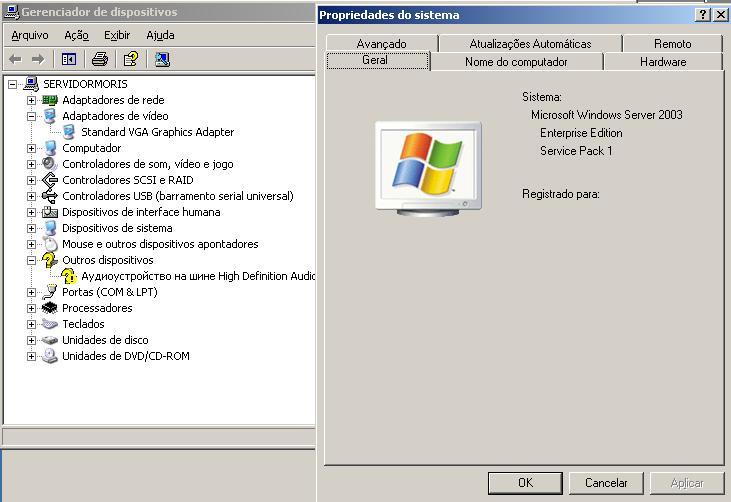
Task: Expand Dispositivos de interface humana node
Action: (31, 212)
